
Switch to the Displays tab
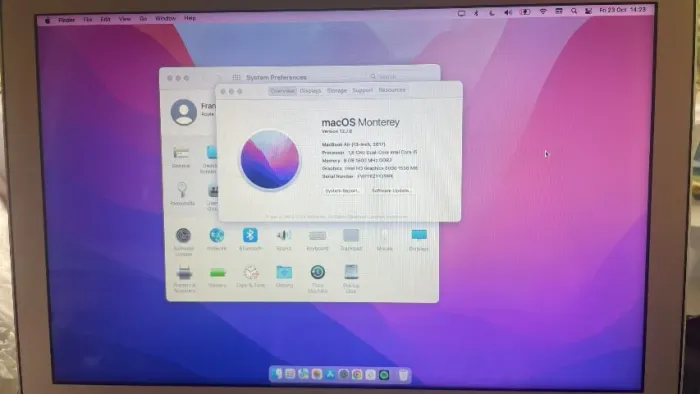[310, 91]
